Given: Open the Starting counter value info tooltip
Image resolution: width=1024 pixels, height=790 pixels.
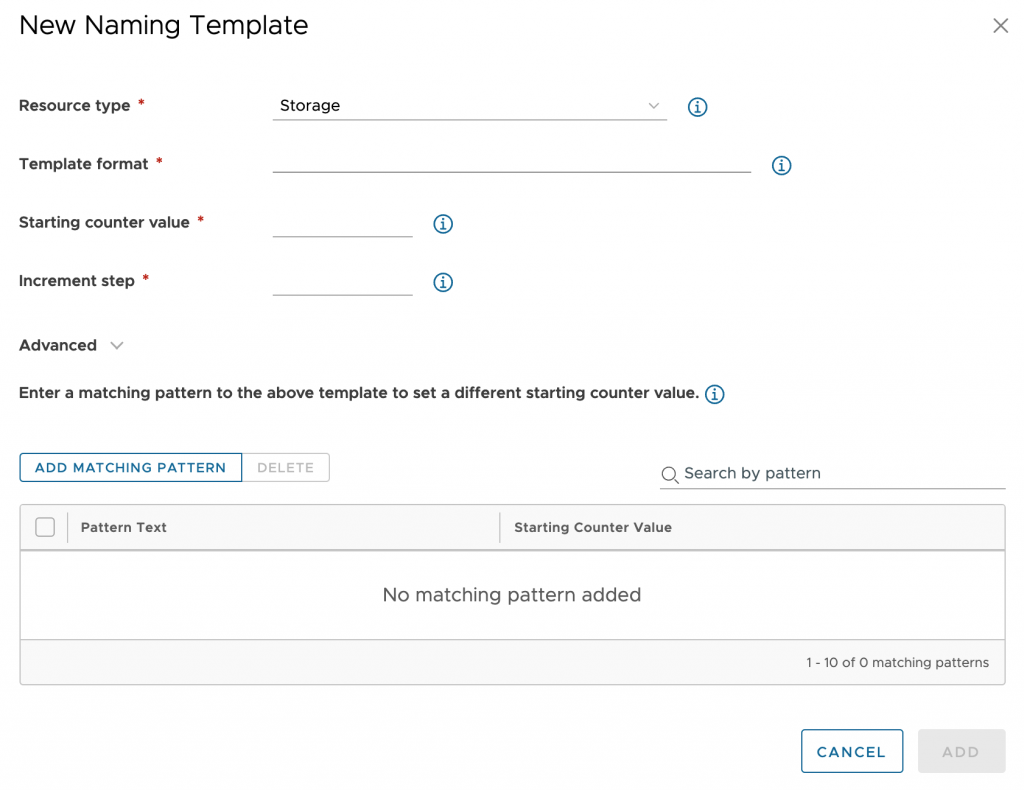Looking at the screenshot, I should tap(443, 224).
